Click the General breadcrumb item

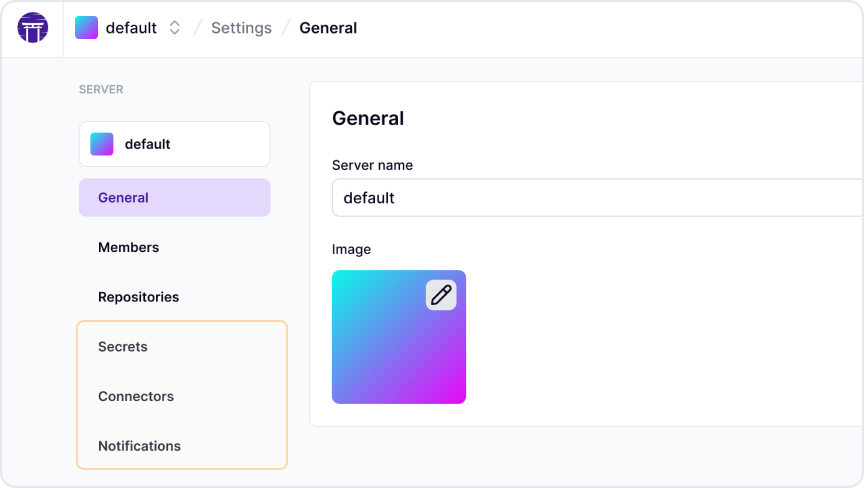(328, 28)
